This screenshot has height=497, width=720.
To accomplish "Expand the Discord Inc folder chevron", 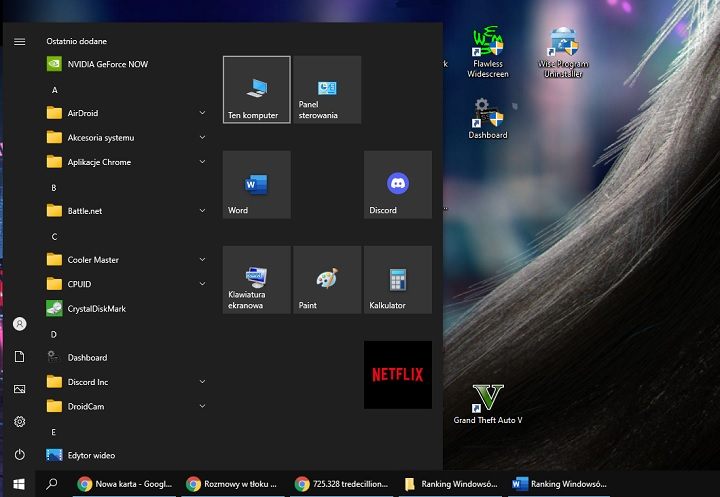I will pyautogui.click(x=202, y=381).
